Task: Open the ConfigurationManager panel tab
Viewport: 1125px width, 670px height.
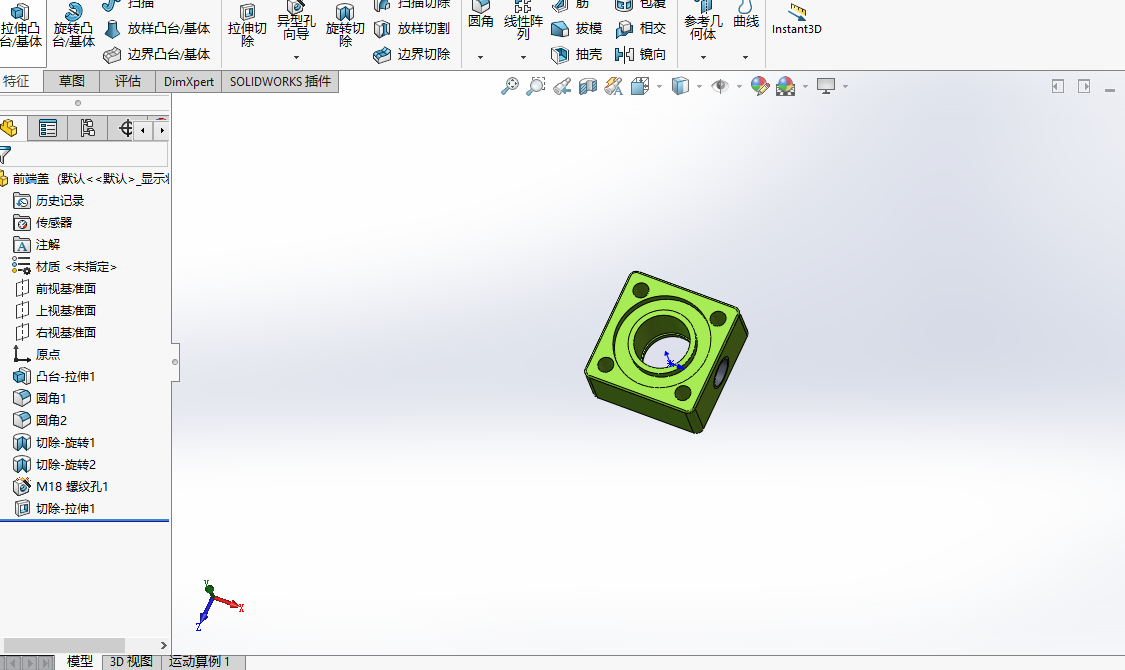Action: 88,129
